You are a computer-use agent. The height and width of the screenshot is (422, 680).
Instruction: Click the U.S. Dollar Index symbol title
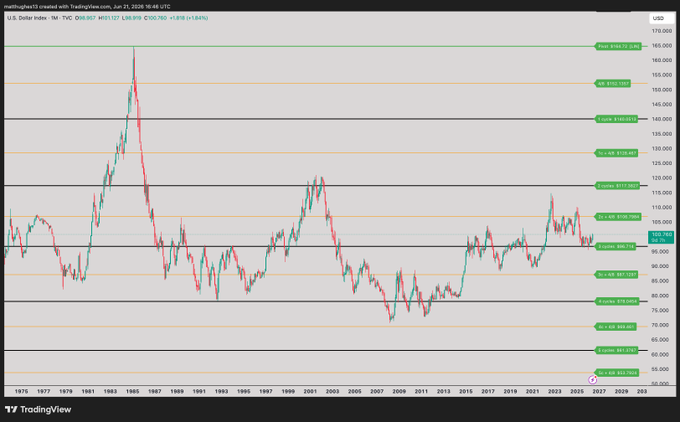click(x=39, y=18)
